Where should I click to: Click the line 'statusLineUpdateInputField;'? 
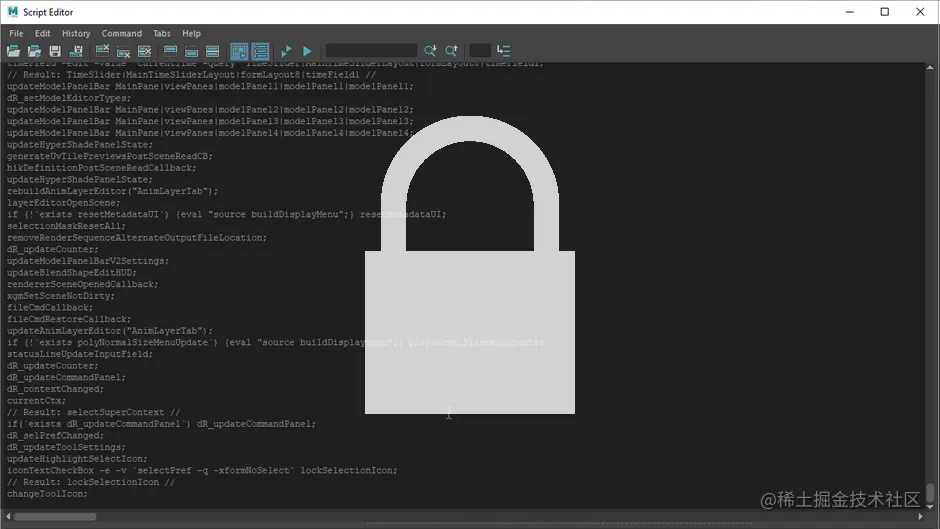click(x=80, y=354)
